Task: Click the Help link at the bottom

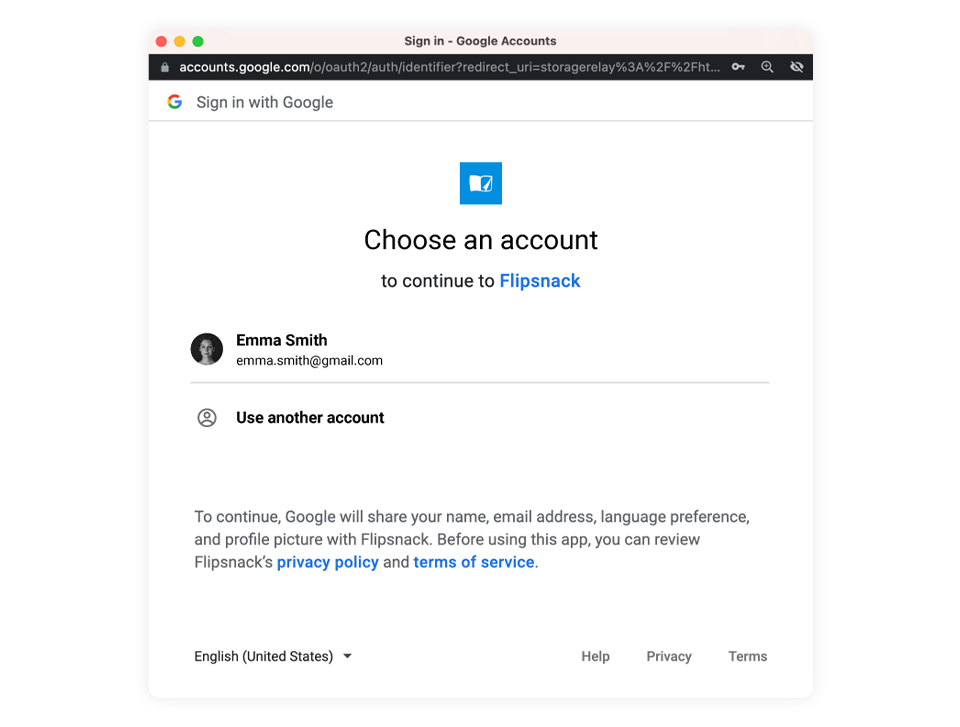Action: click(595, 656)
